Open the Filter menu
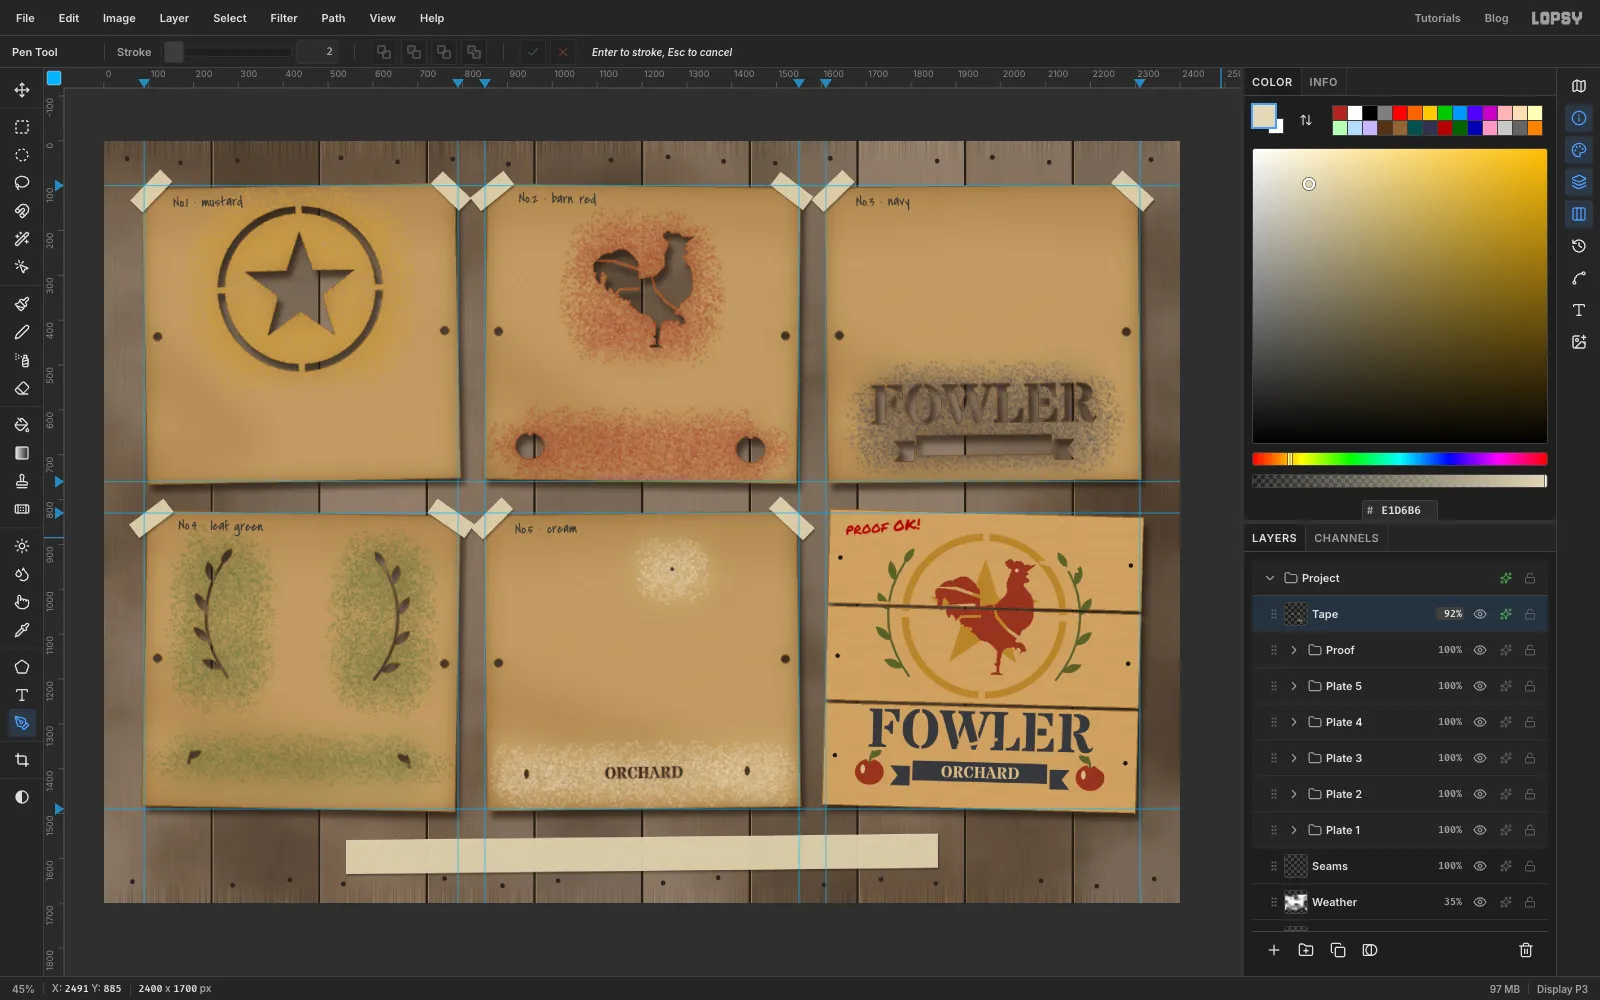 pos(284,18)
